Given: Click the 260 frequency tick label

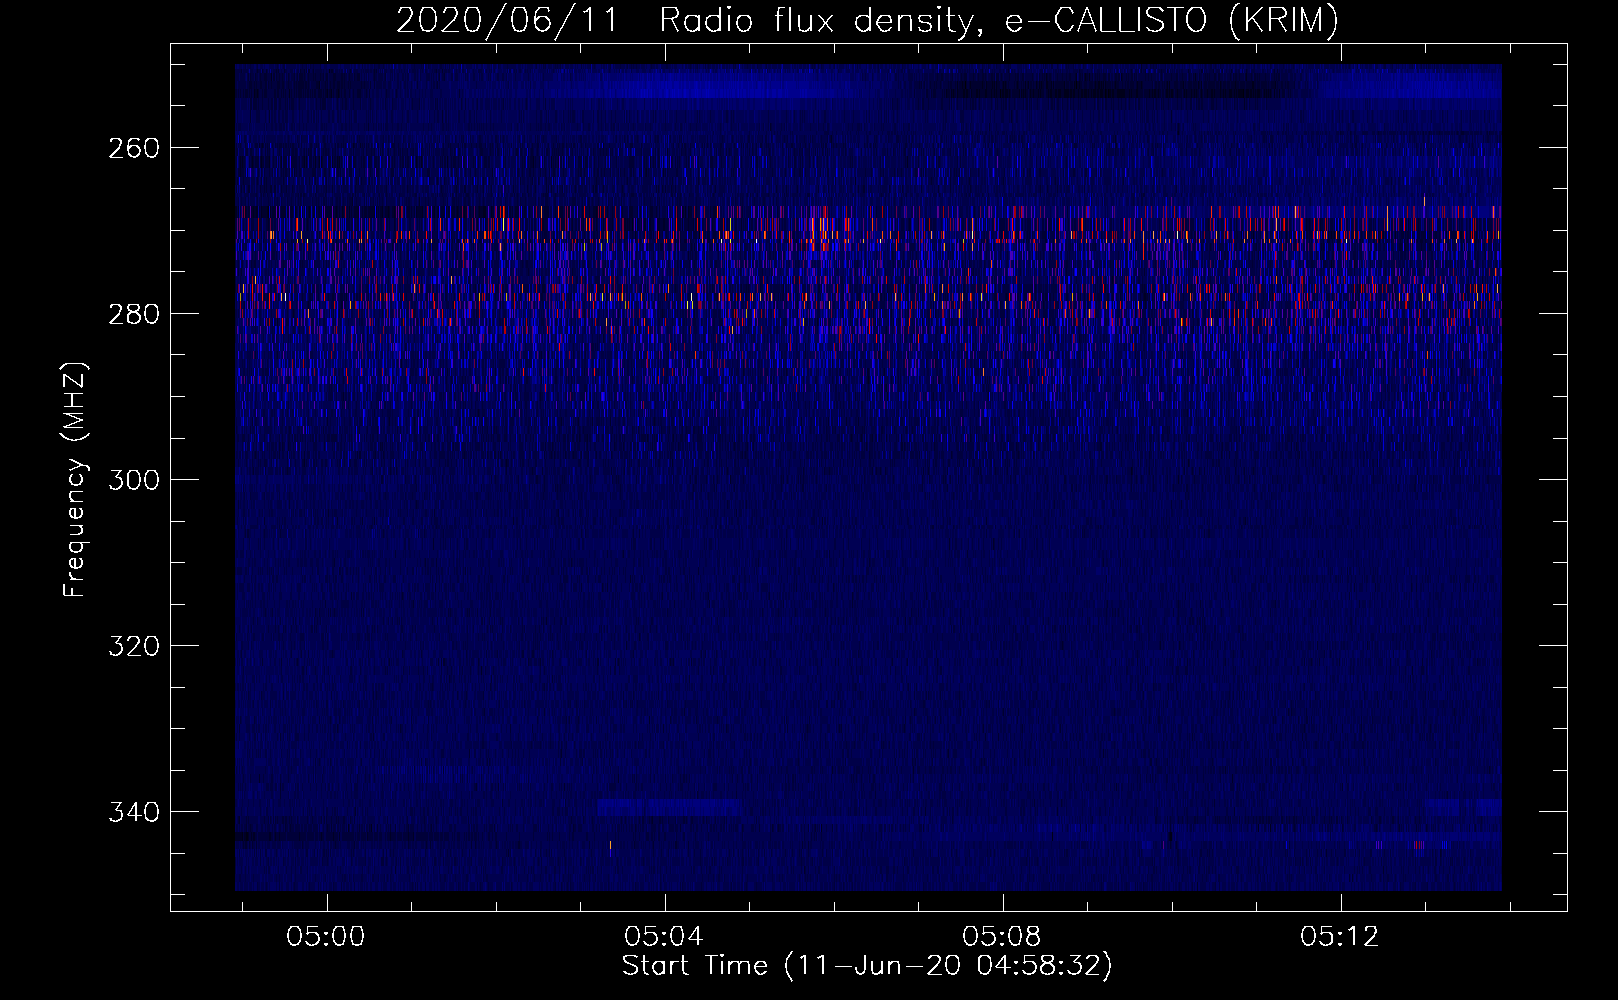Looking at the screenshot, I should coord(134,148).
